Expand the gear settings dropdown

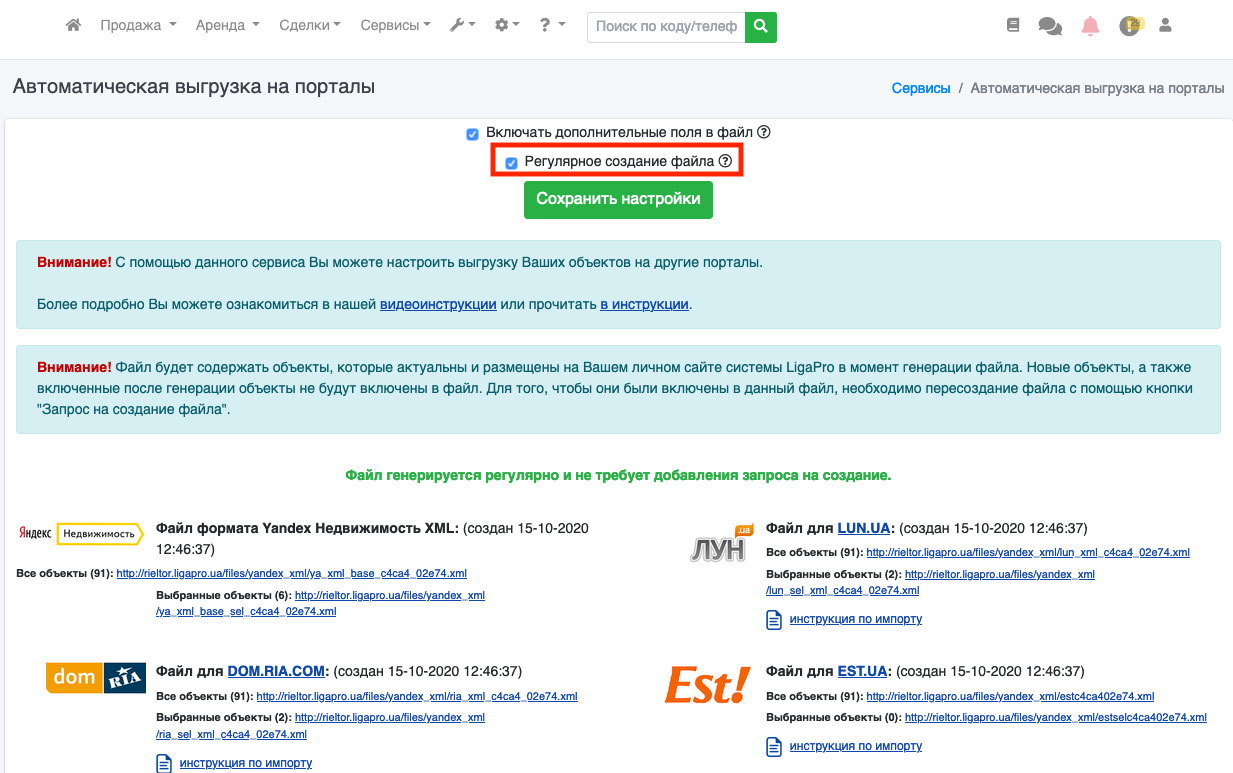[x=507, y=26]
